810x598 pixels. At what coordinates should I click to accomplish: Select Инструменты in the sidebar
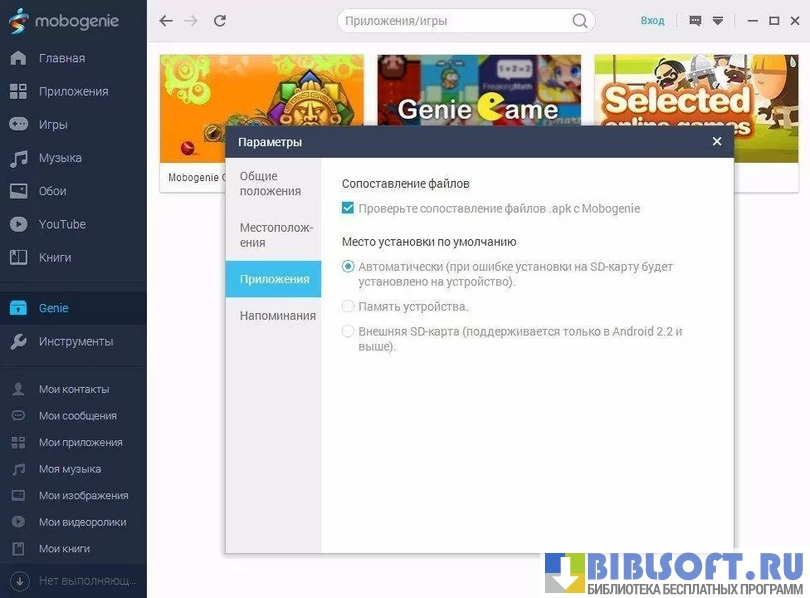[x=75, y=341]
